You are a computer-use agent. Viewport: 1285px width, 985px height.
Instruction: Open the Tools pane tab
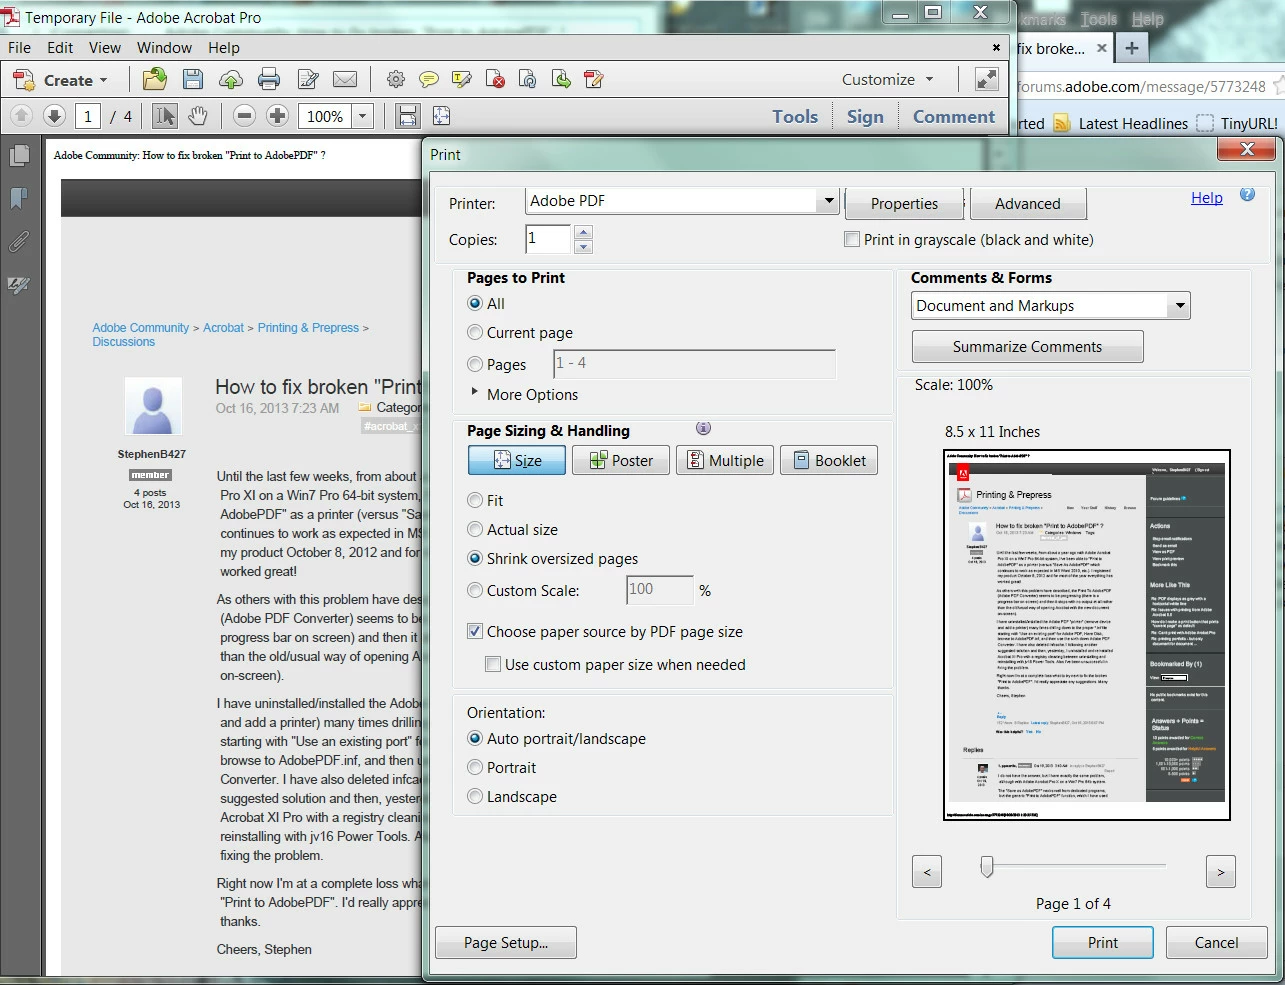coord(795,116)
